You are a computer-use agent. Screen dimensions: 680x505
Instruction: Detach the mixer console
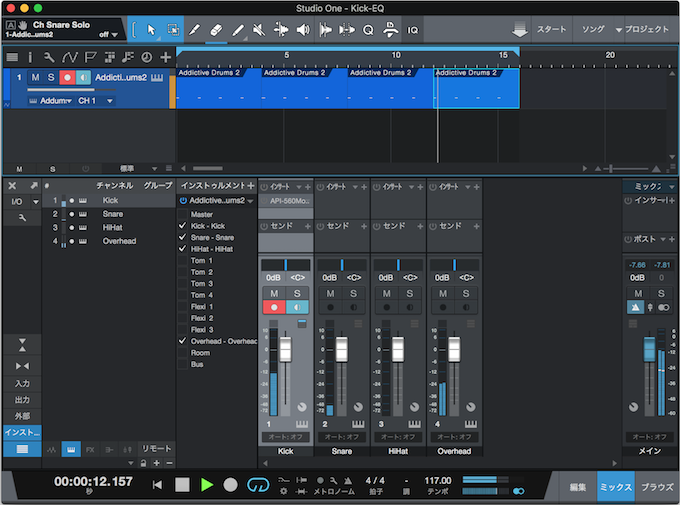(34, 186)
